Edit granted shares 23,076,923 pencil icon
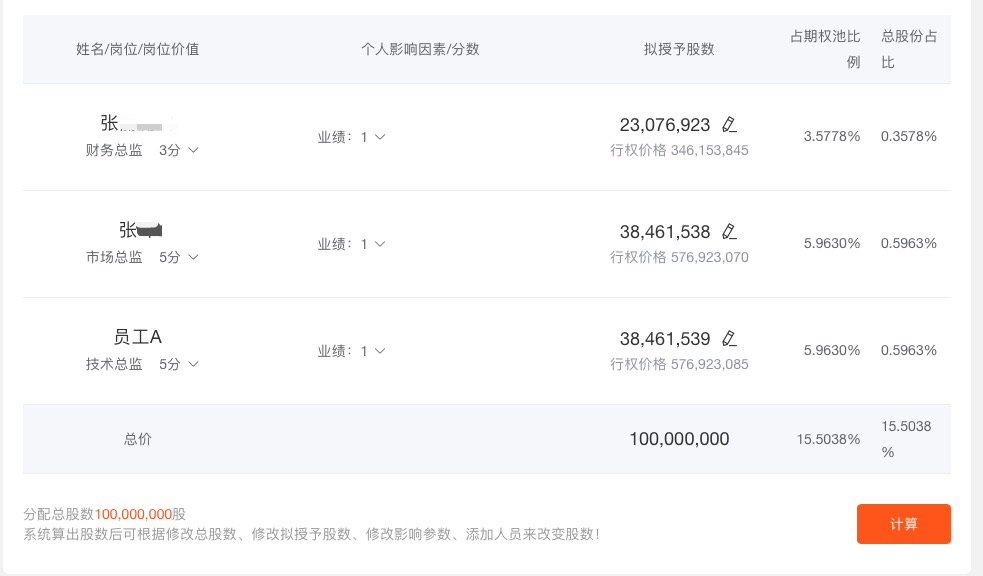This screenshot has height=576, width=983. [729, 125]
